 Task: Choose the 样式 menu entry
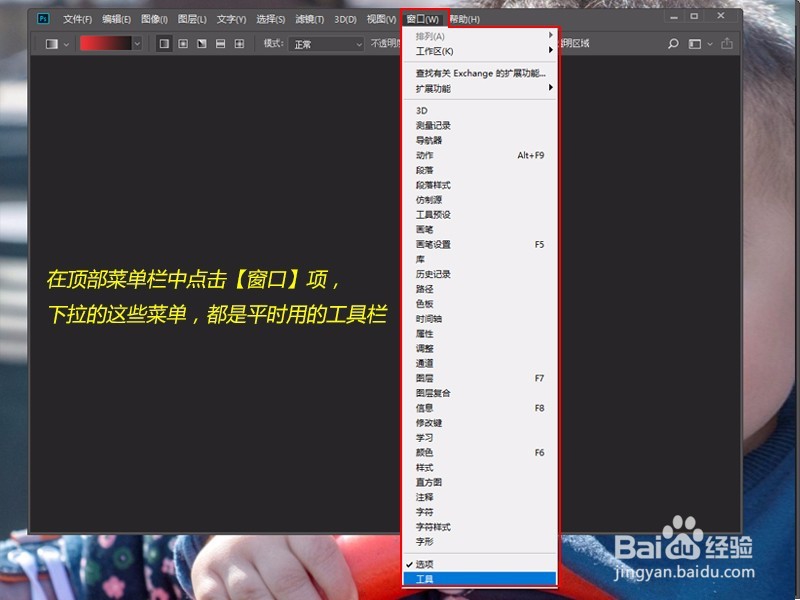coord(480,467)
